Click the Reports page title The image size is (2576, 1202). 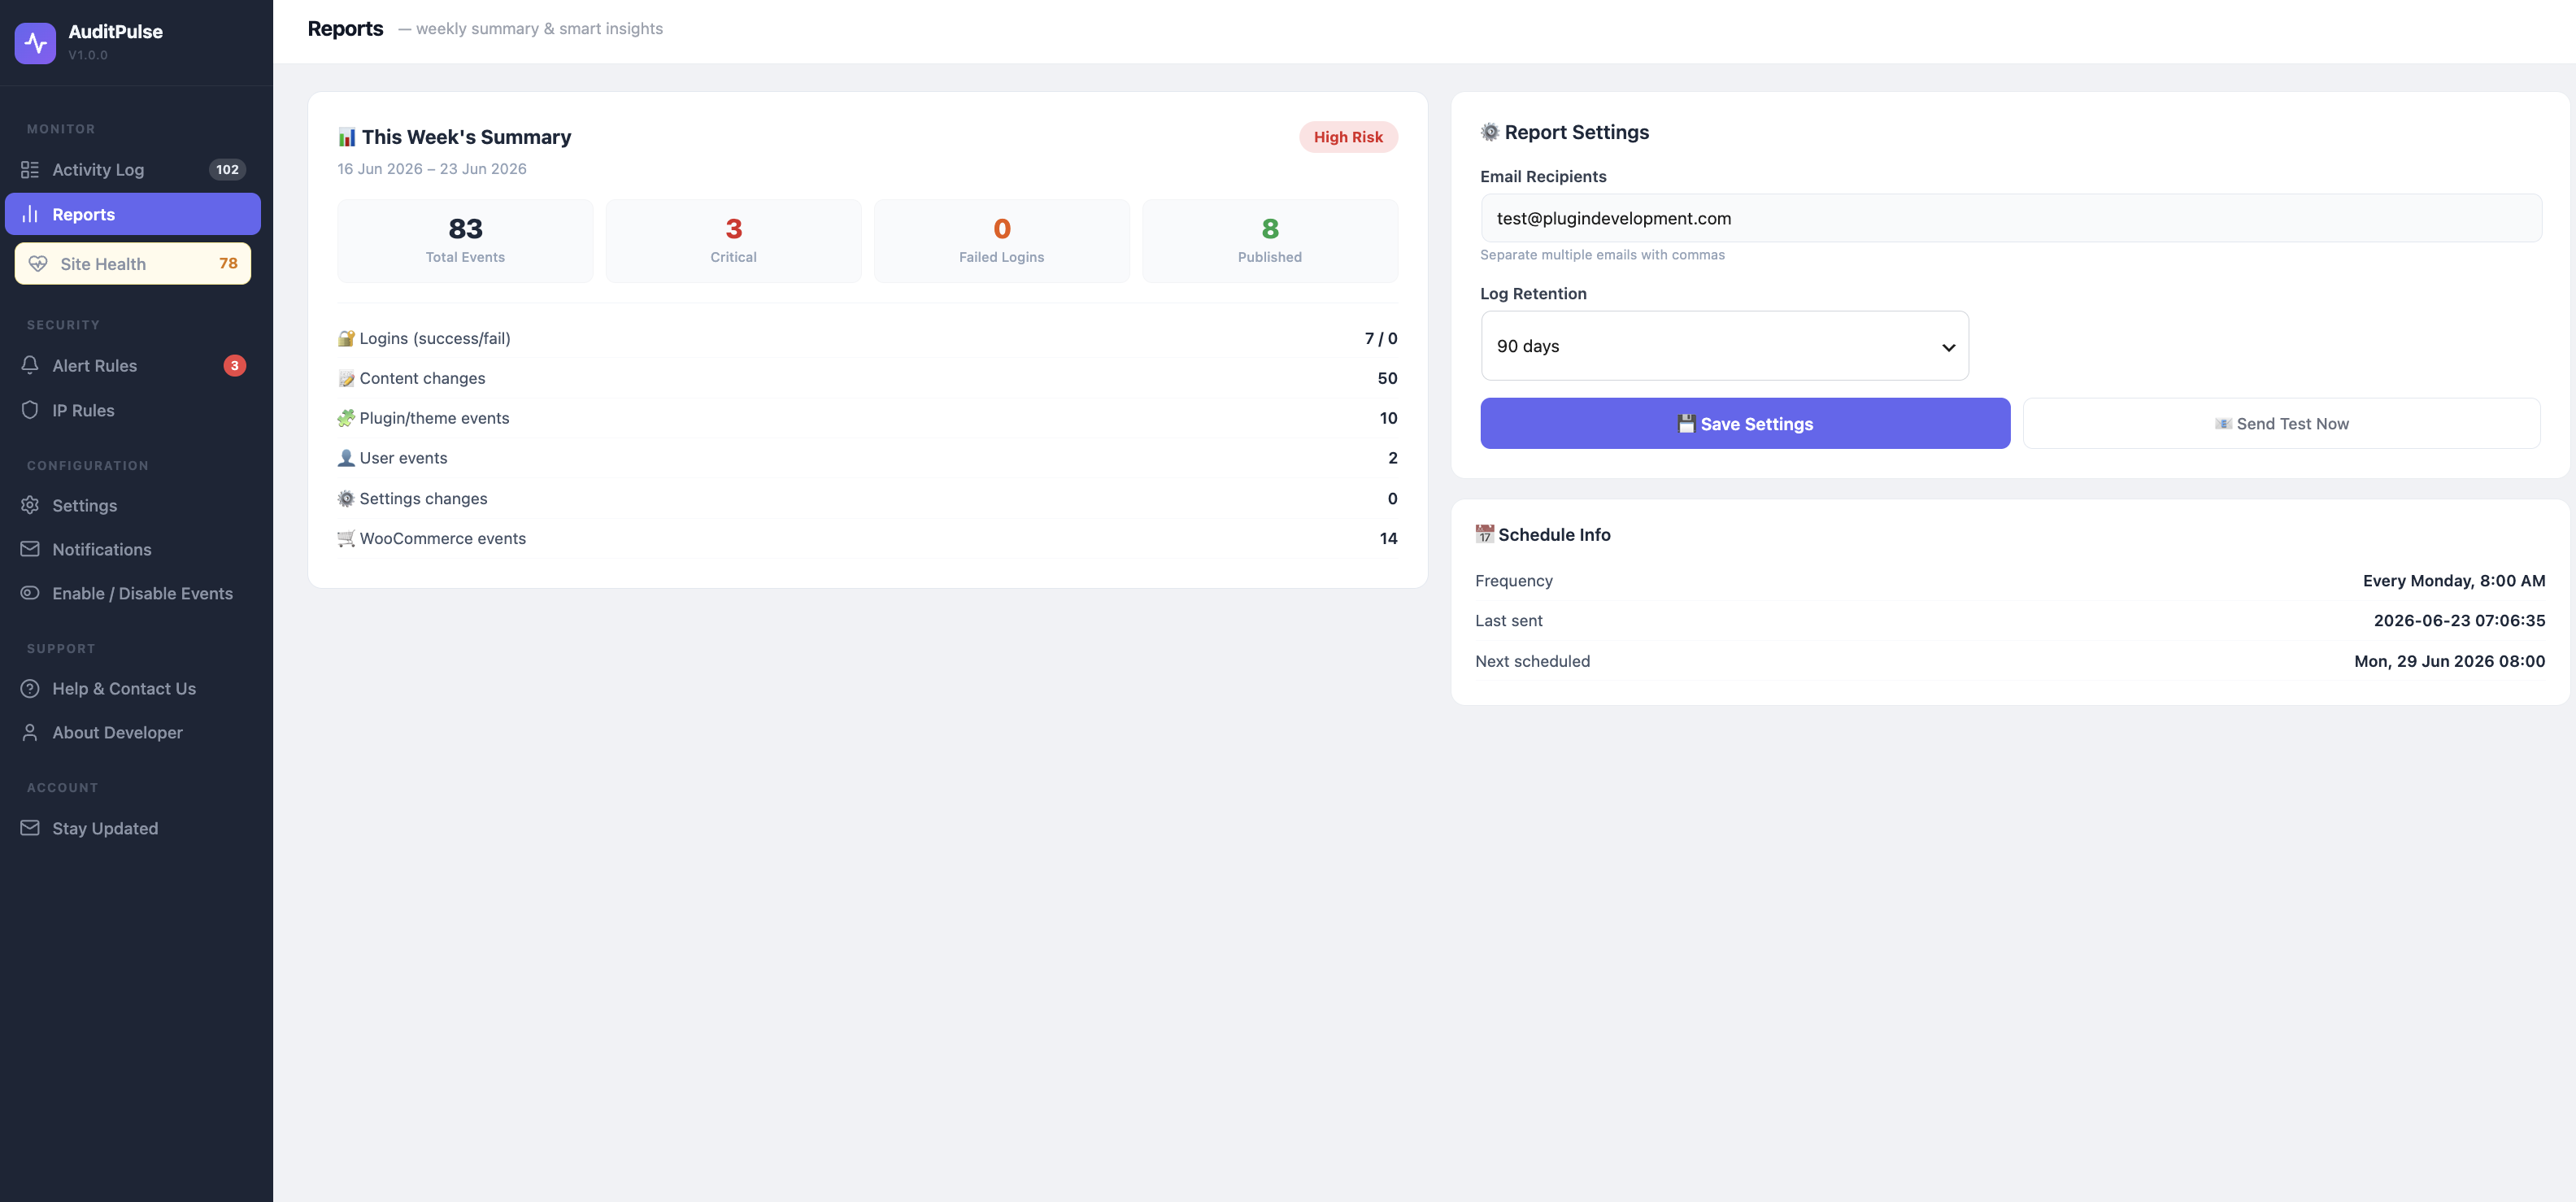click(345, 29)
